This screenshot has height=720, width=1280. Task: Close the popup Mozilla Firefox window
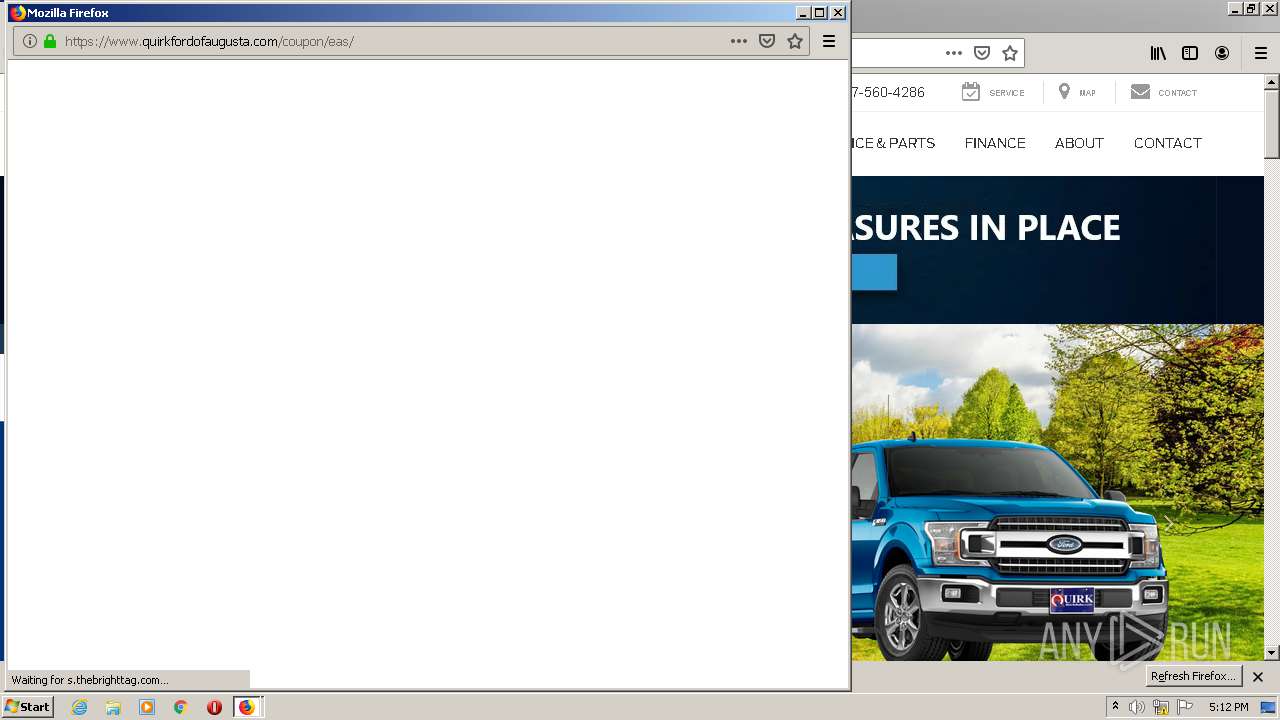(x=838, y=13)
